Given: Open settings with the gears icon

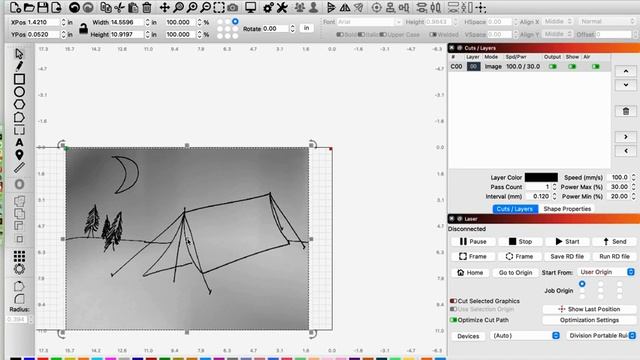Looking at the screenshot, I should (x=268, y=7).
